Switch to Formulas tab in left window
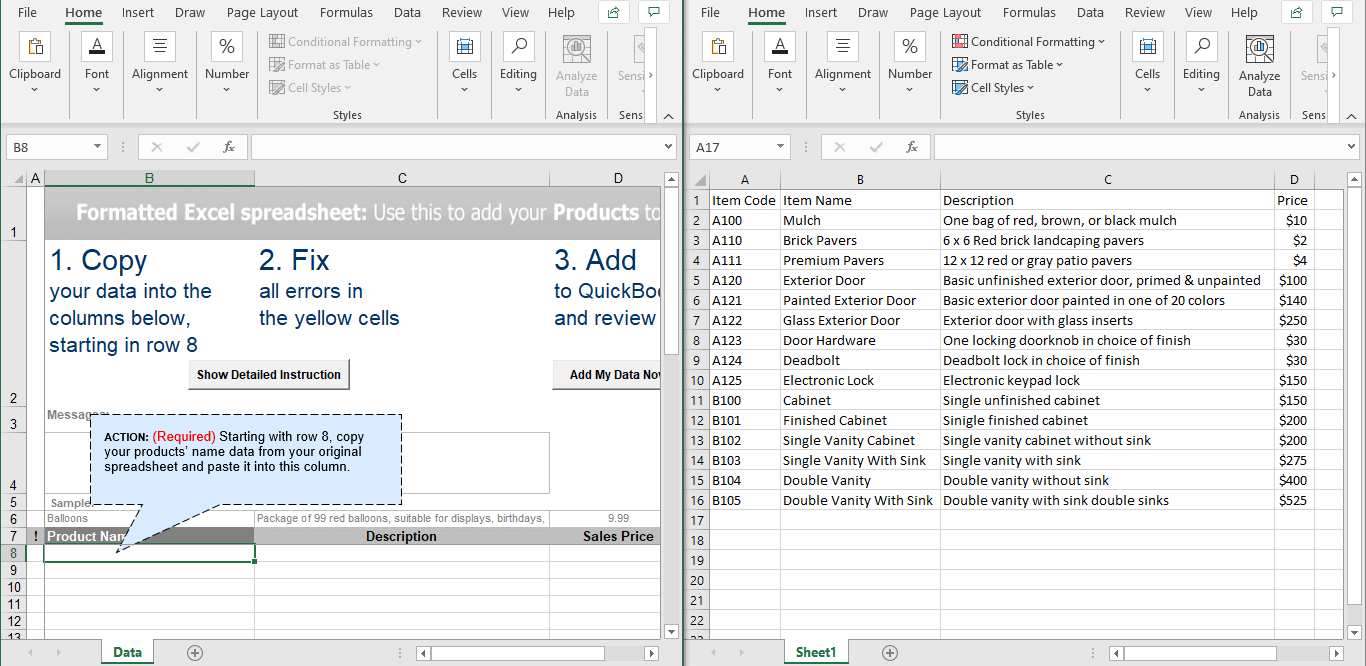 coord(346,13)
